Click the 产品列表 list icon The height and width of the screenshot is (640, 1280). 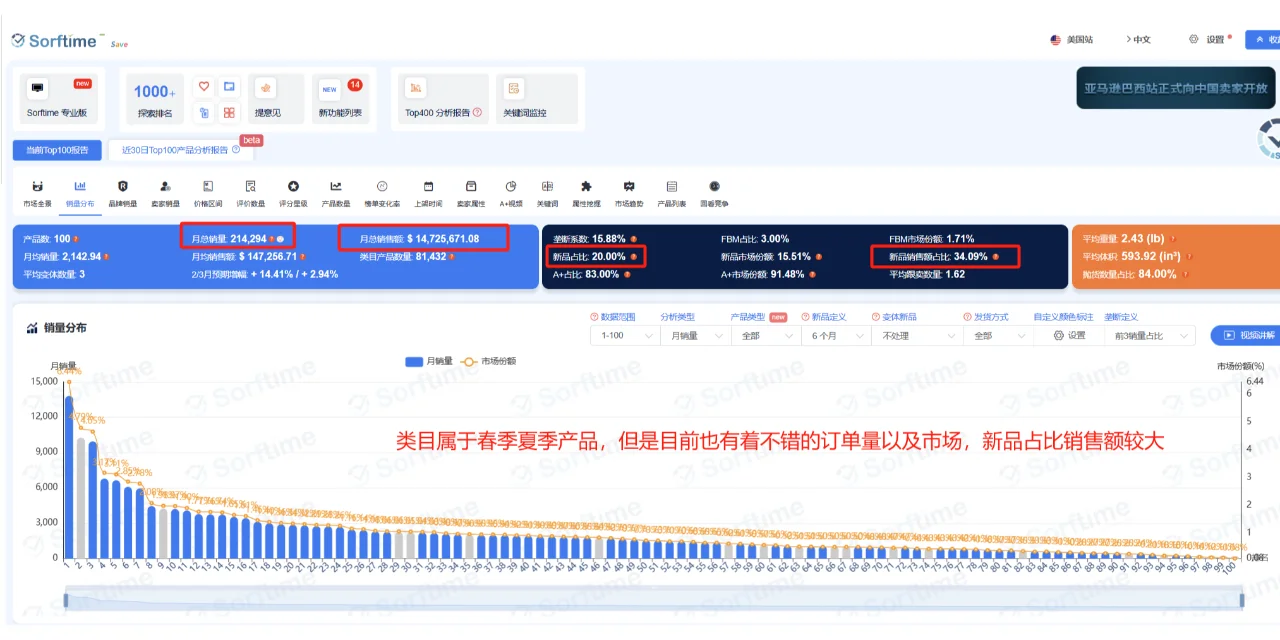(671, 187)
